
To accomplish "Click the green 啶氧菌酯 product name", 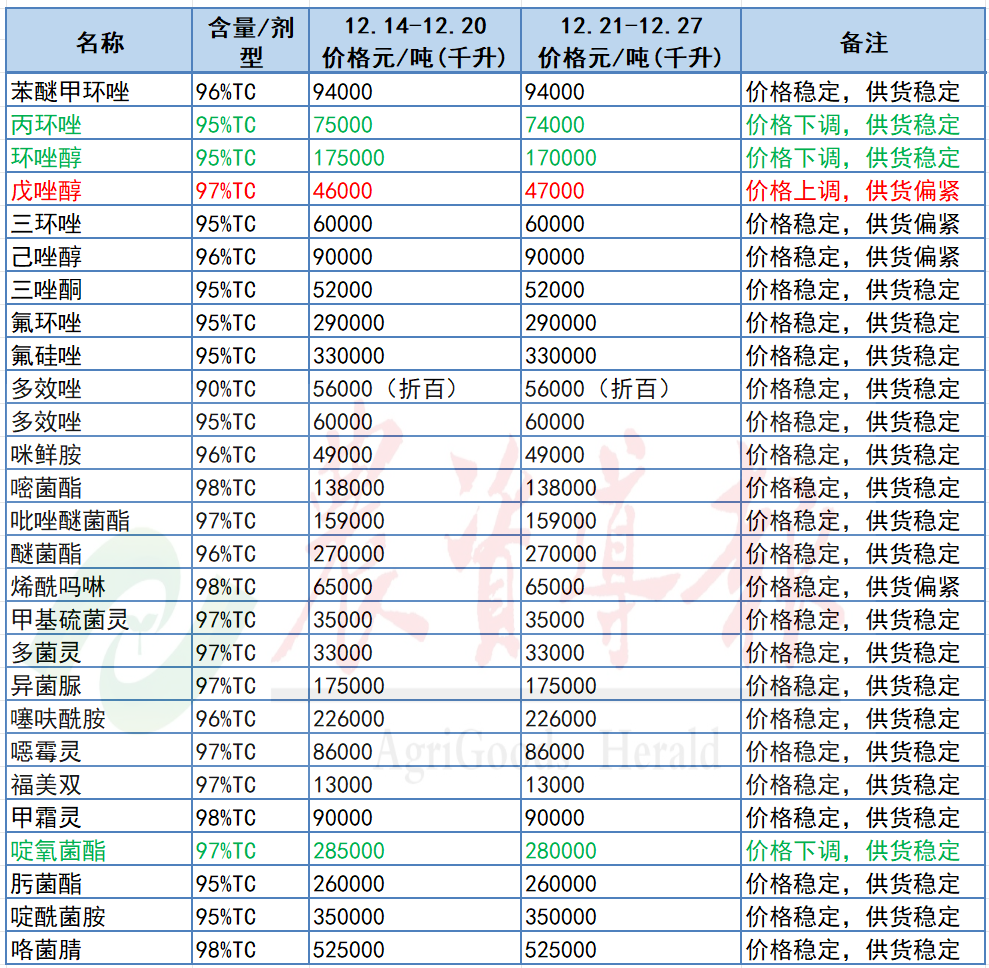I will coord(58,851).
